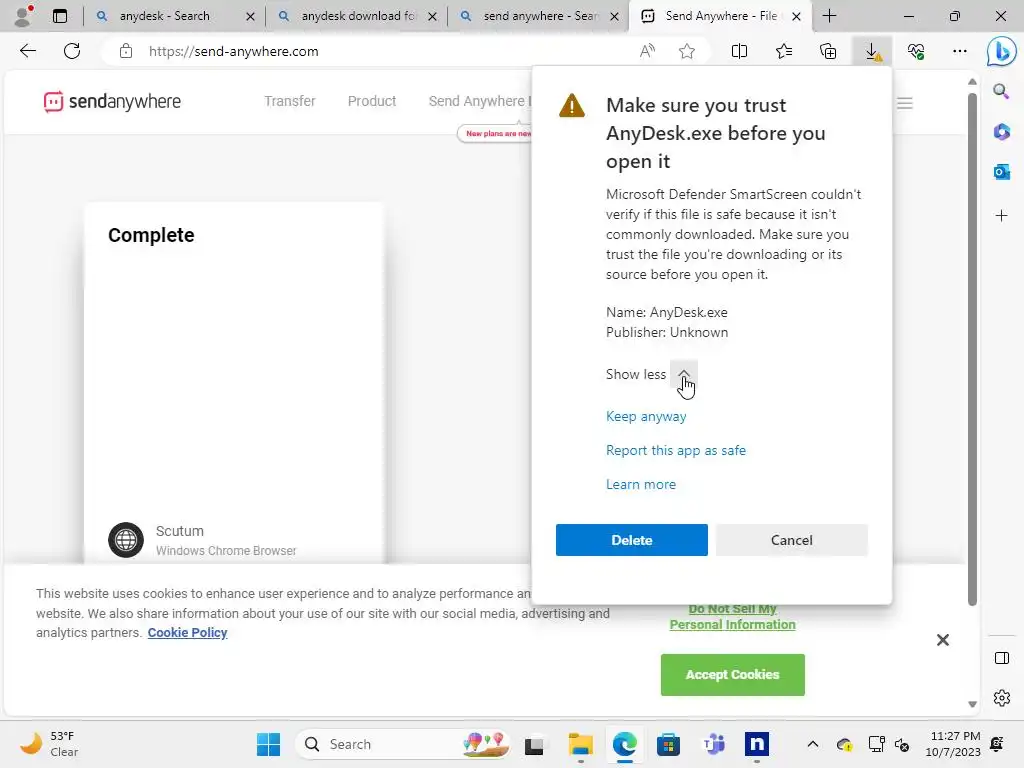Open the Edge profile icon

coord(24,16)
